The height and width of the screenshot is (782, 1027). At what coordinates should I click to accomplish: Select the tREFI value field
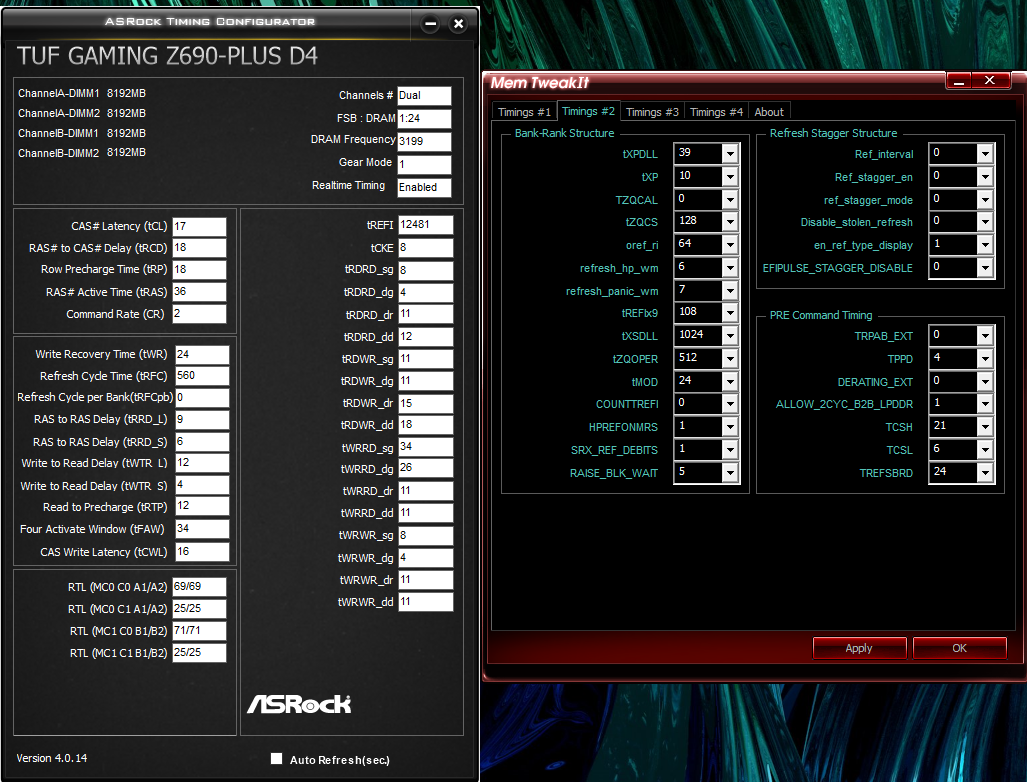click(x=426, y=225)
